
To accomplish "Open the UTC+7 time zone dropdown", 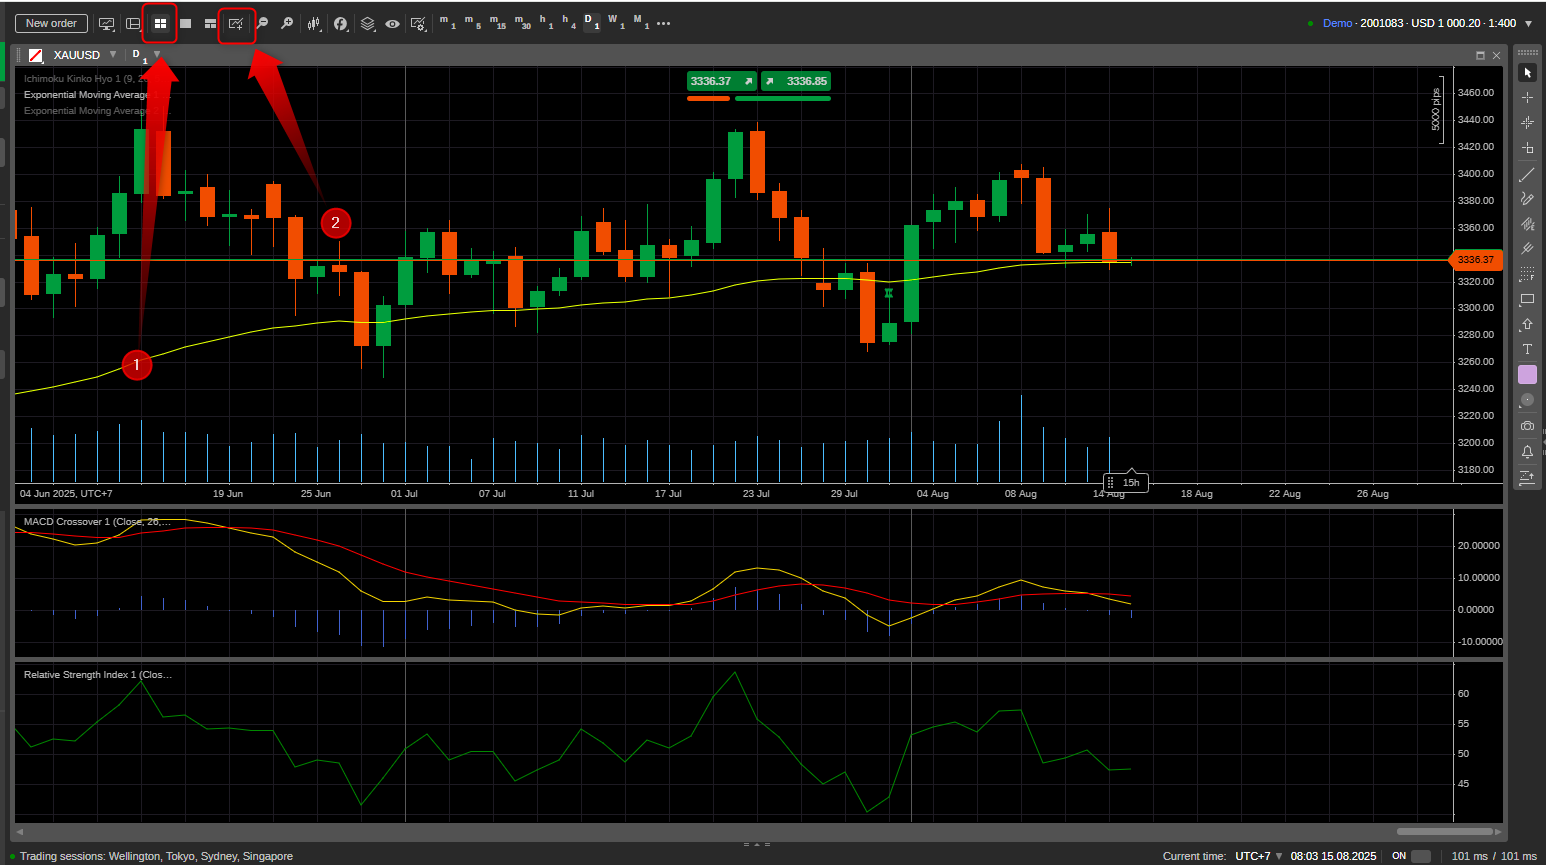I will click(x=1259, y=856).
